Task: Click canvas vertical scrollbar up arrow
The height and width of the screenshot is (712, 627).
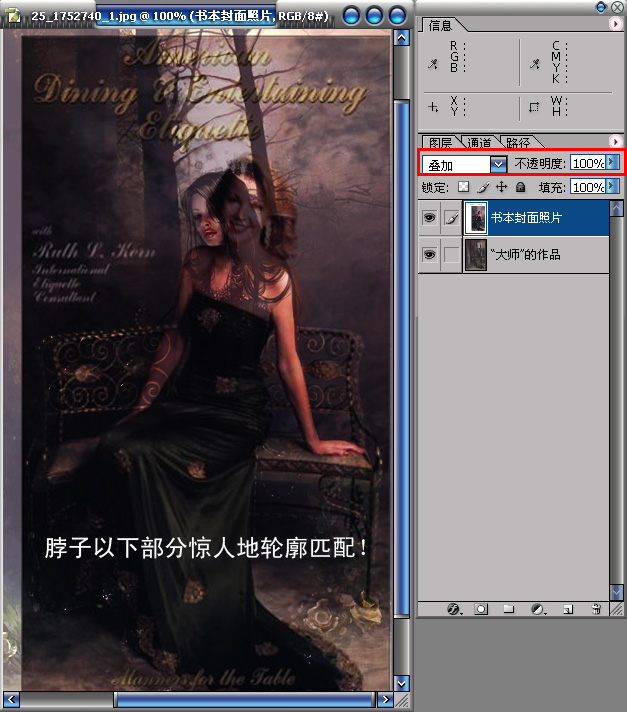Action: coord(401,38)
